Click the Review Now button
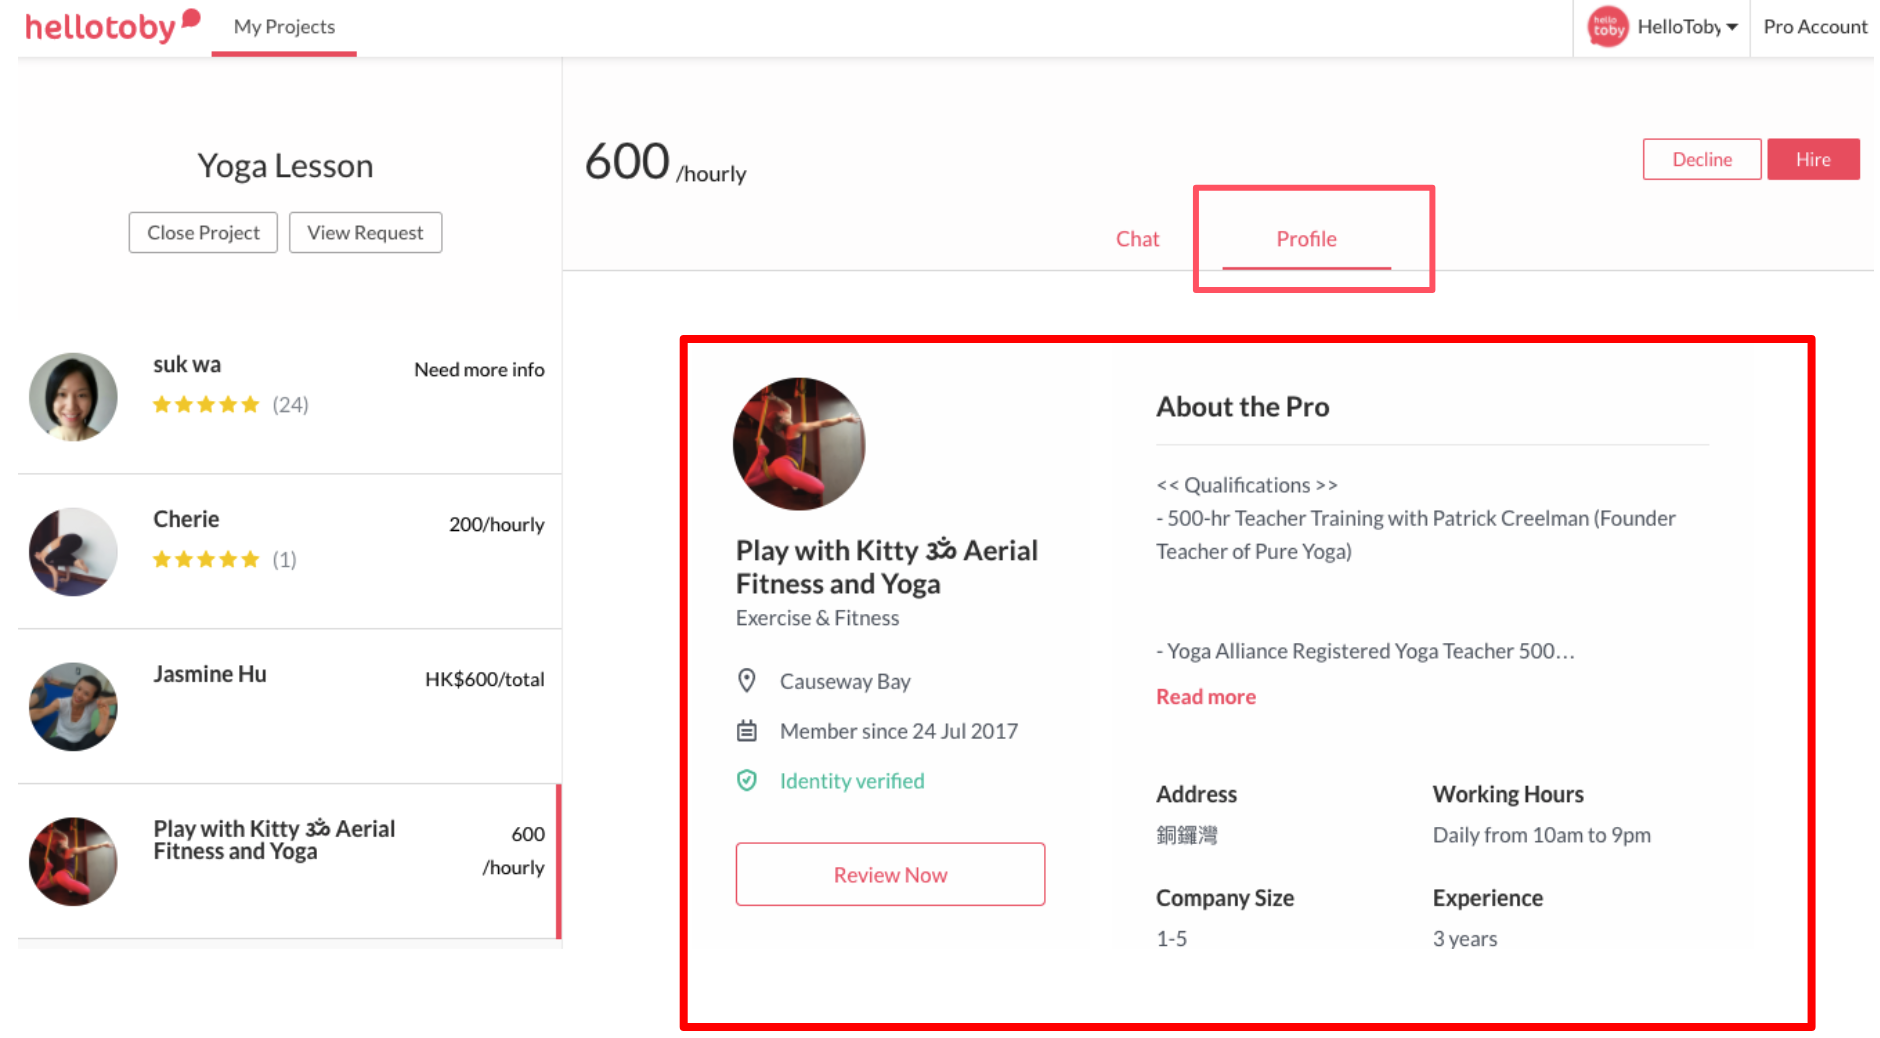The image size is (1880, 1038). (x=890, y=875)
